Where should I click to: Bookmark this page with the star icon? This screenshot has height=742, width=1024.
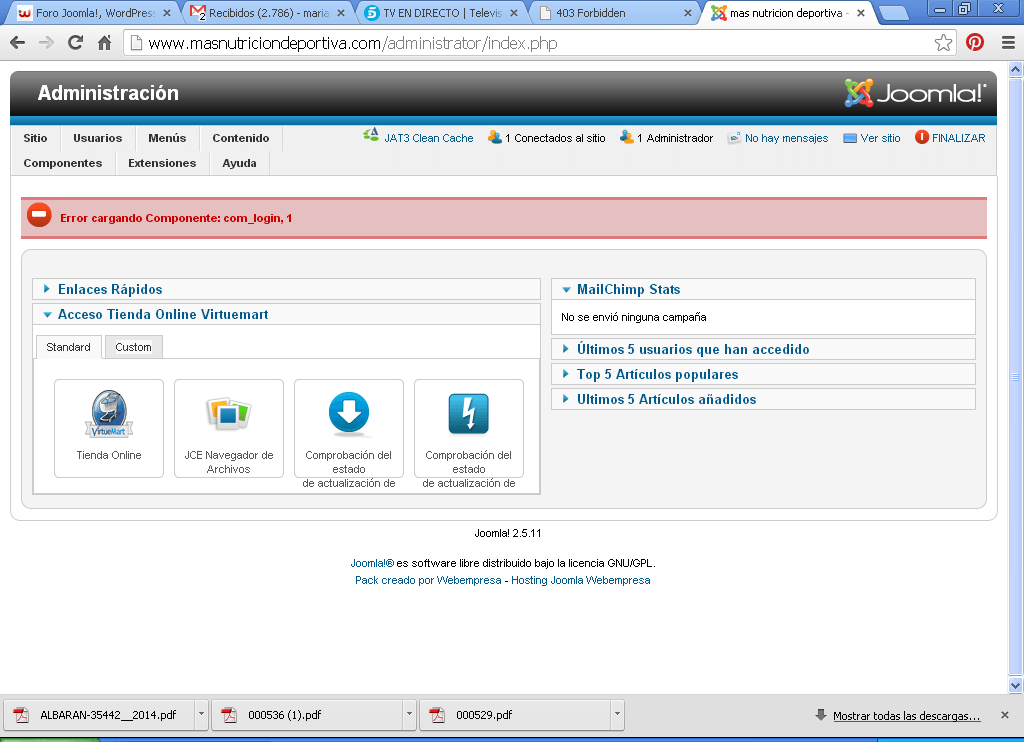pyautogui.click(x=943, y=43)
